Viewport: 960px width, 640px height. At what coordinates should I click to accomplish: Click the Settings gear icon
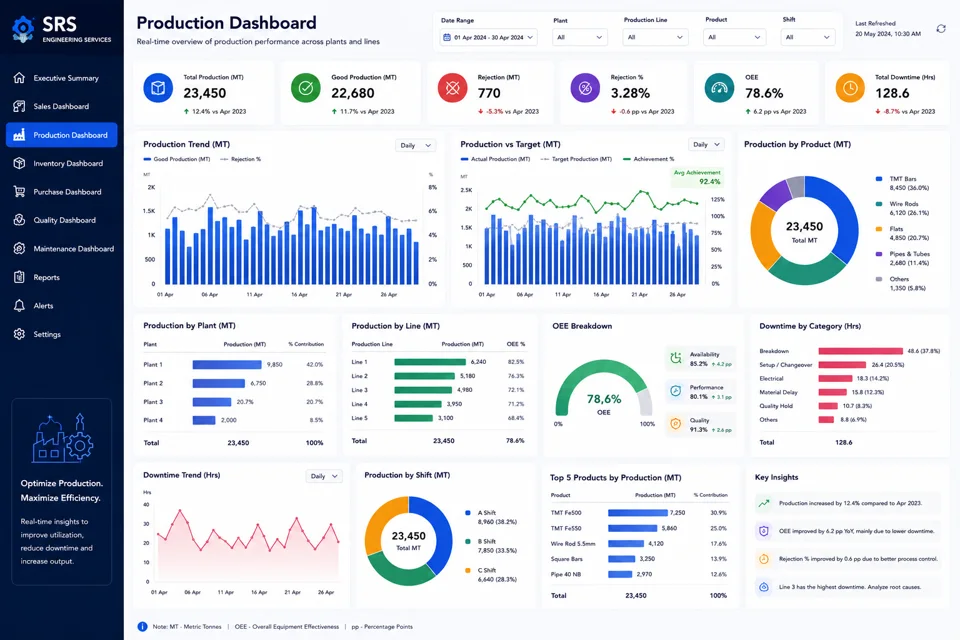tap(19, 334)
